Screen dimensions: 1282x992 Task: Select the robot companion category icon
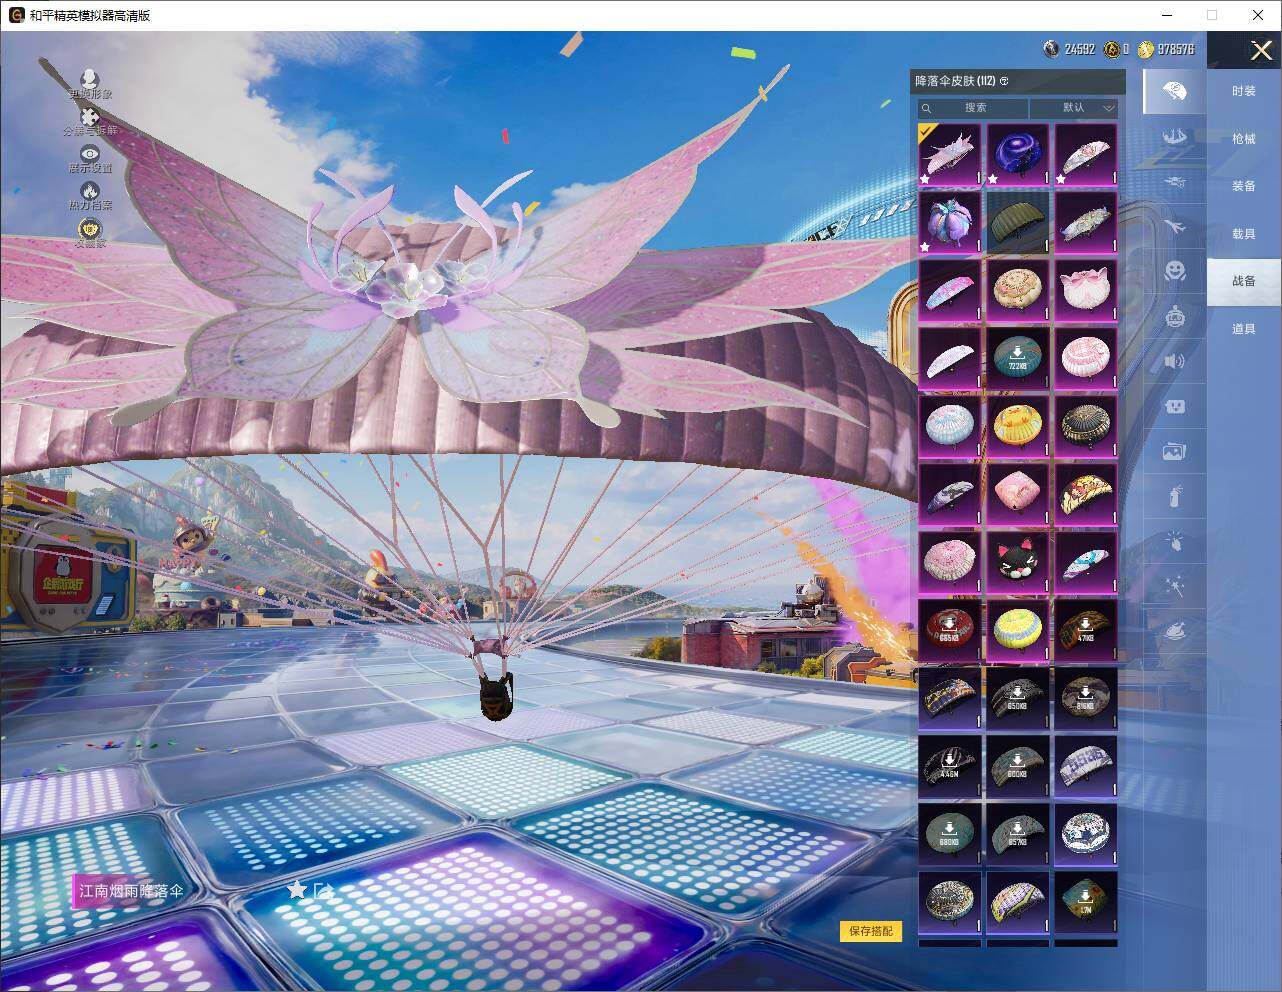(1174, 317)
